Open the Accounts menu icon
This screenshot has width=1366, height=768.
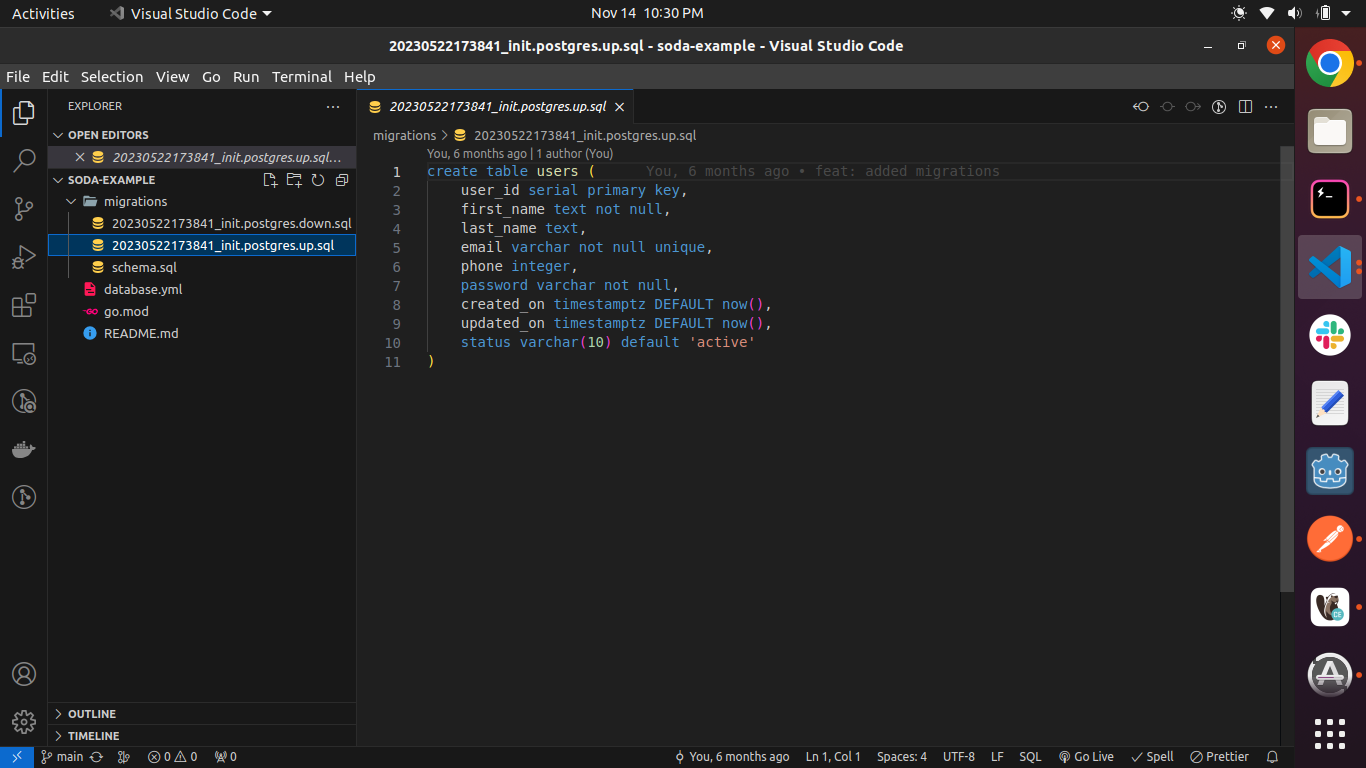pyautogui.click(x=24, y=674)
